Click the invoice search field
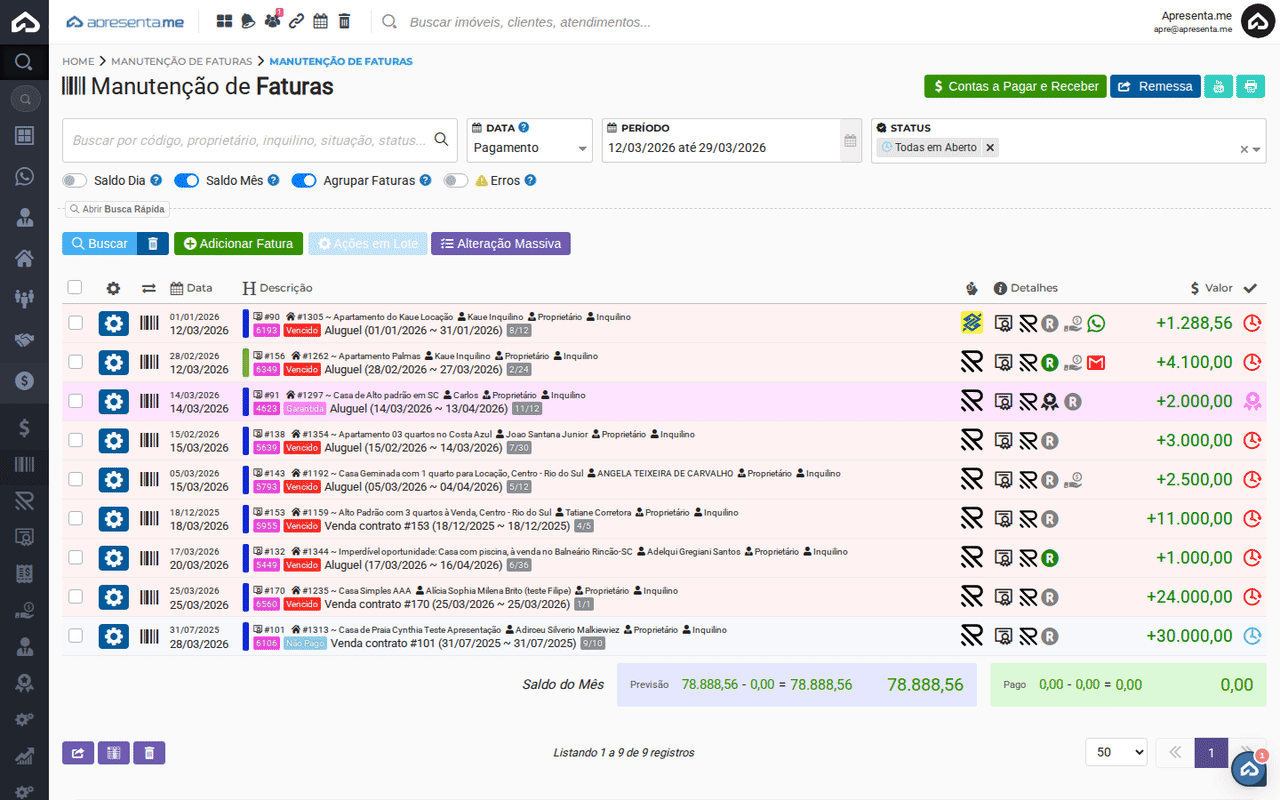This screenshot has height=800, width=1280. click(250, 140)
